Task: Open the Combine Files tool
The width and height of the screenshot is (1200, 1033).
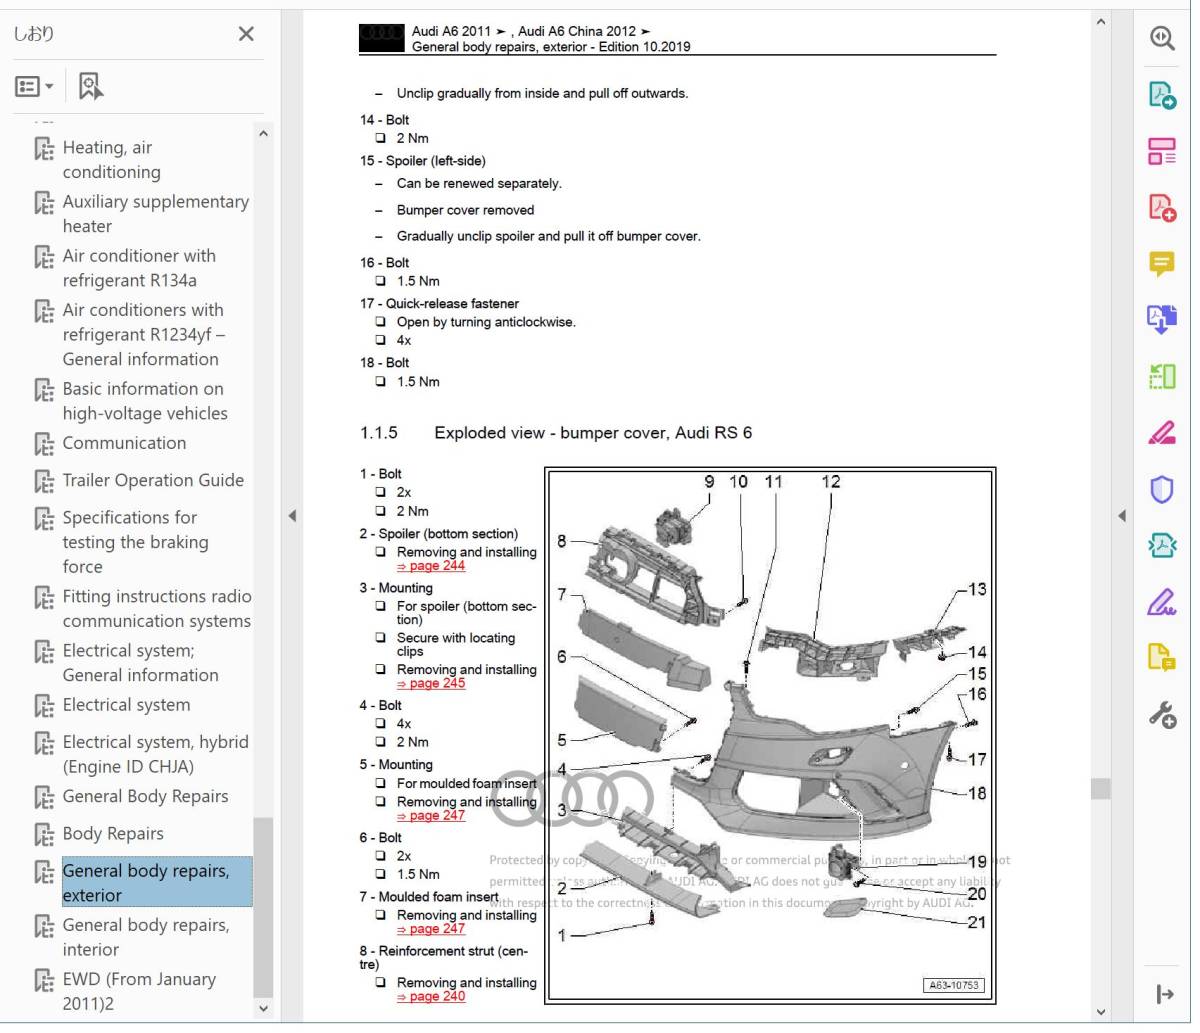Action: (1161, 320)
